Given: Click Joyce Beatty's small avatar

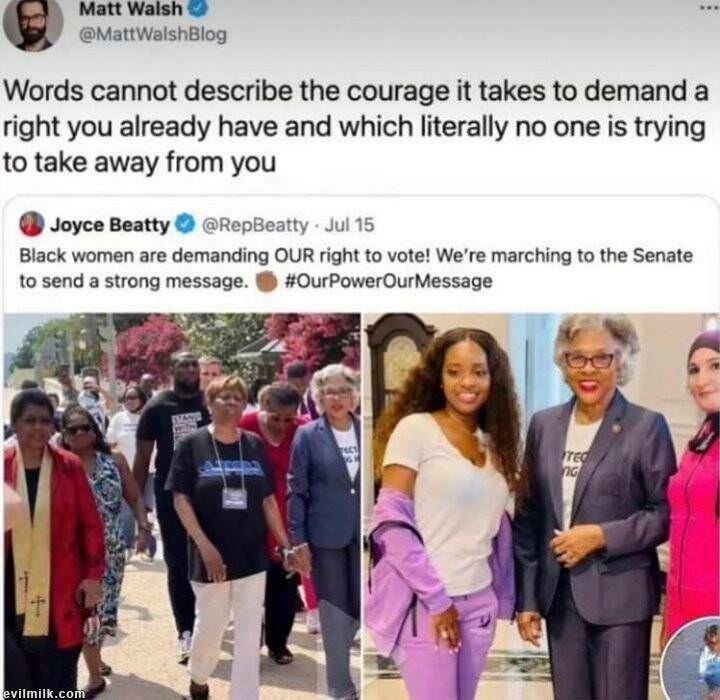Looking at the screenshot, I should click(32, 224).
